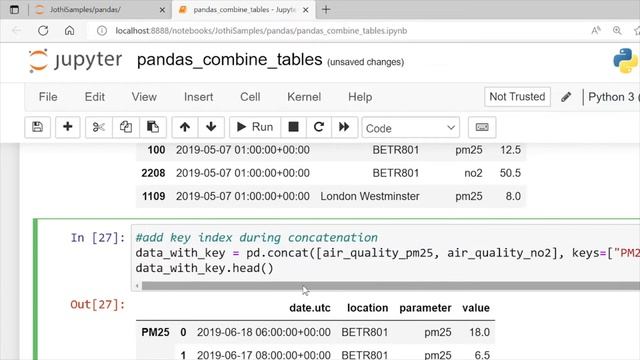
Task: Click the read aloud icon
Action: [596, 31]
